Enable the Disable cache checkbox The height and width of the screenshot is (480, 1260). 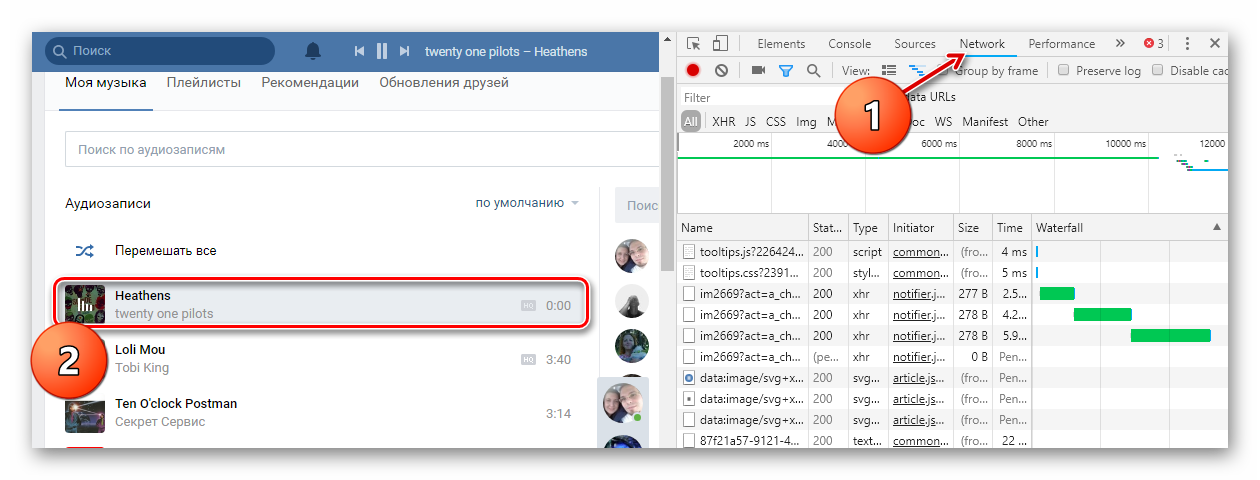1158,70
